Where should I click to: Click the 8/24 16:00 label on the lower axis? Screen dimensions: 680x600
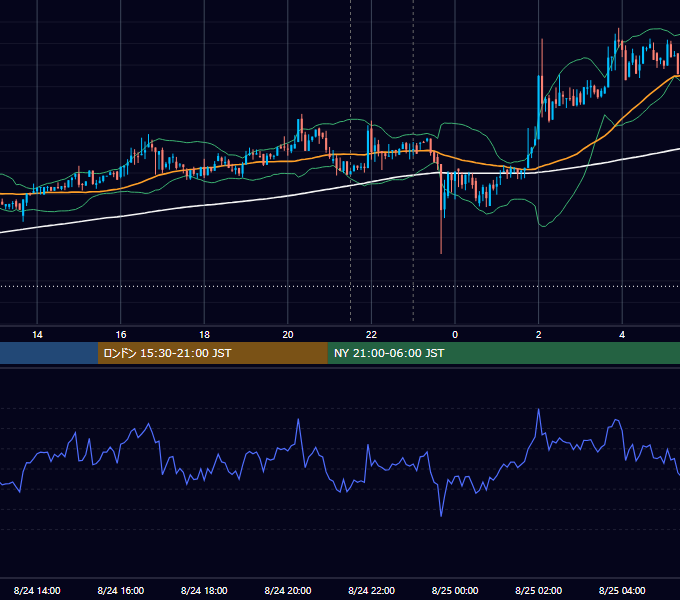tap(121, 590)
